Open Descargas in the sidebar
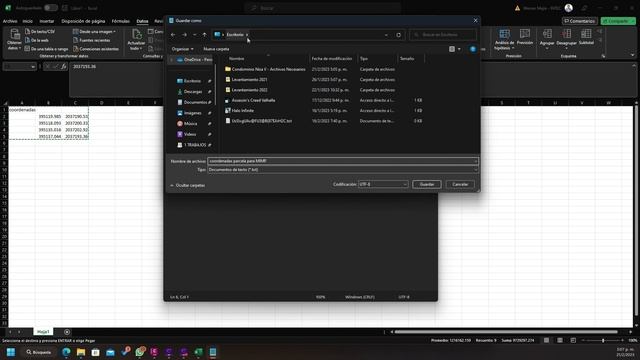This screenshot has height=360, width=640. (x=193, y=91)
